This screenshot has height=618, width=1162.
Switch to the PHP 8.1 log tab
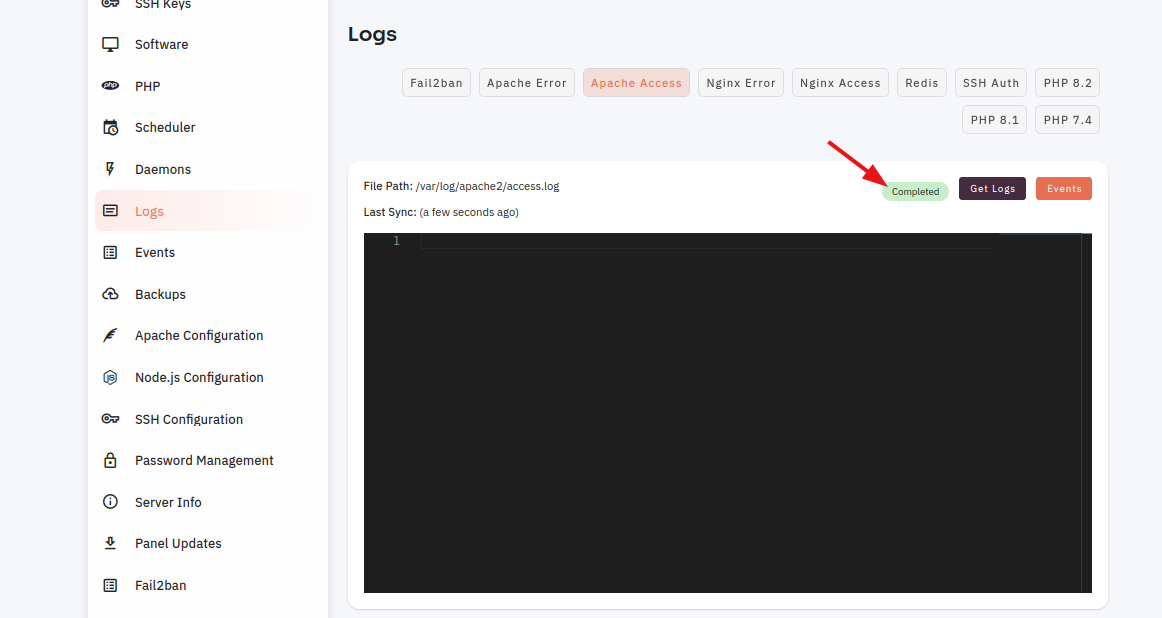pos(995,120)
